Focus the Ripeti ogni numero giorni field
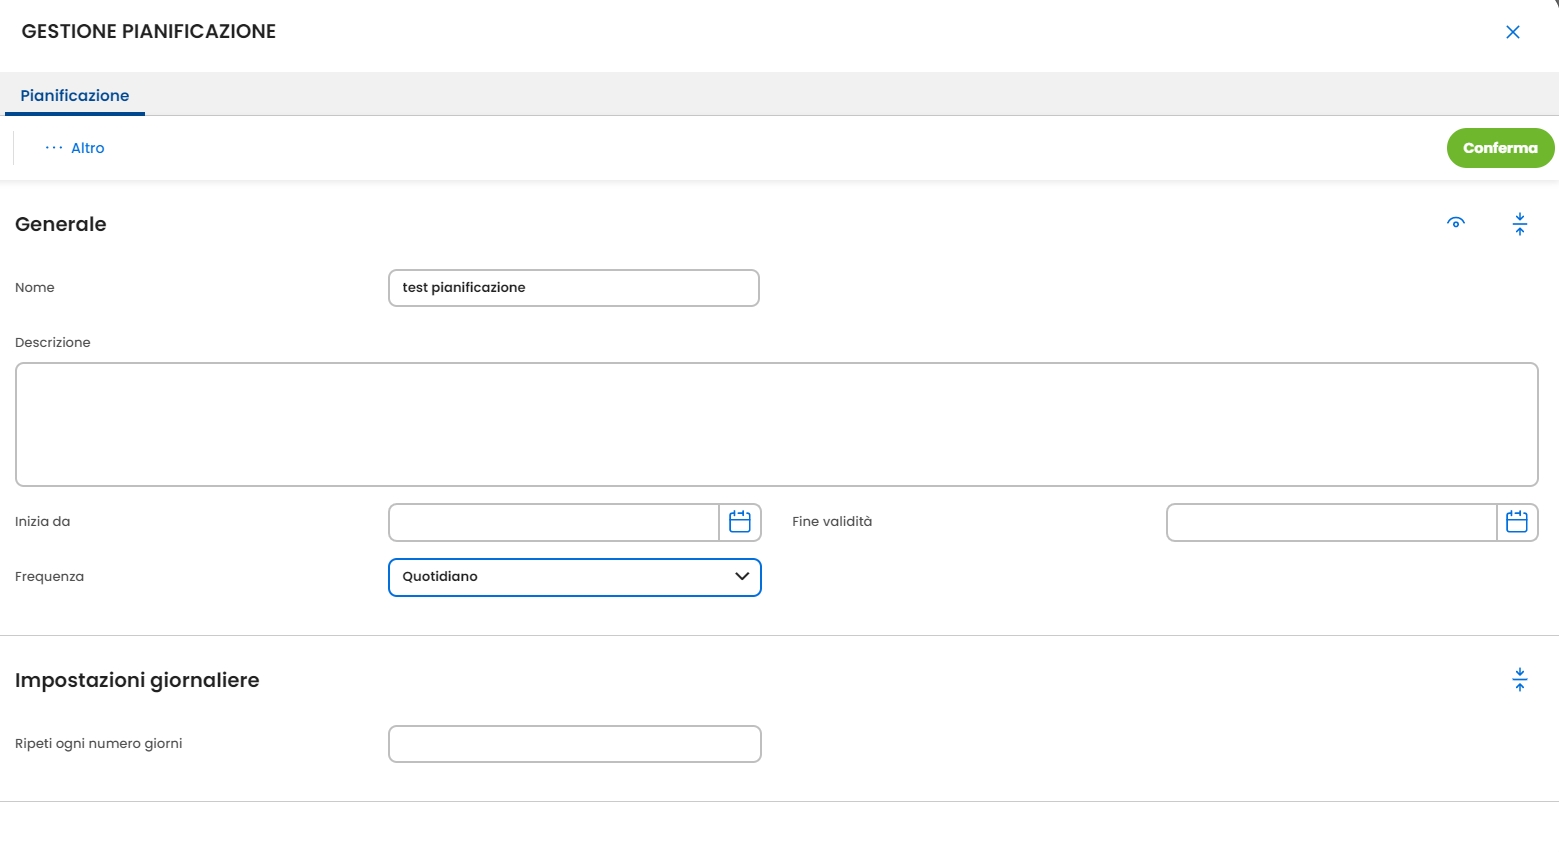The width and height of the screenshot is (1559, 852). tap(574, 744)
